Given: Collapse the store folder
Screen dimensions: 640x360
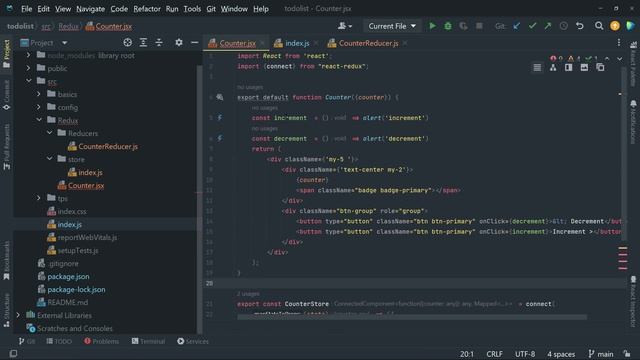Looking at the screenshot, I should tap(49, 159).
